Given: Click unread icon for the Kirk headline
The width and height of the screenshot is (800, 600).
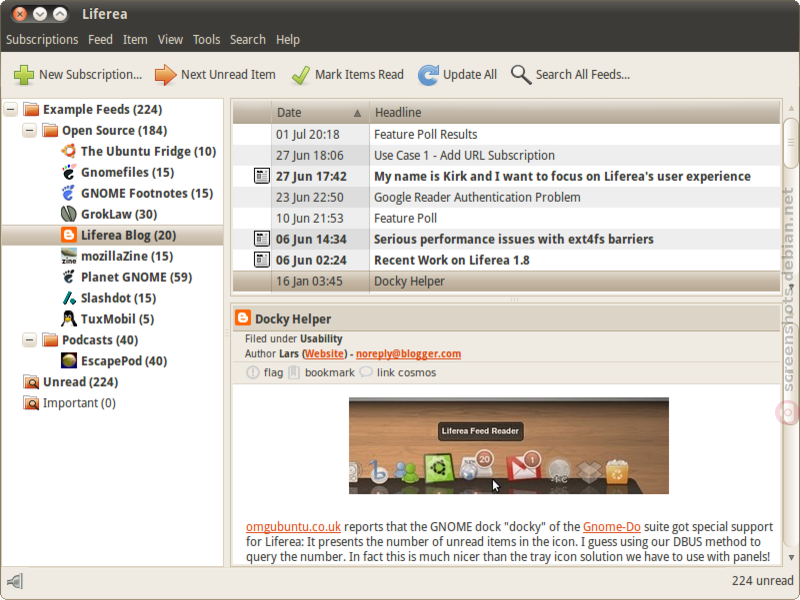Looking at the screenshot, I should pos(262,176).
